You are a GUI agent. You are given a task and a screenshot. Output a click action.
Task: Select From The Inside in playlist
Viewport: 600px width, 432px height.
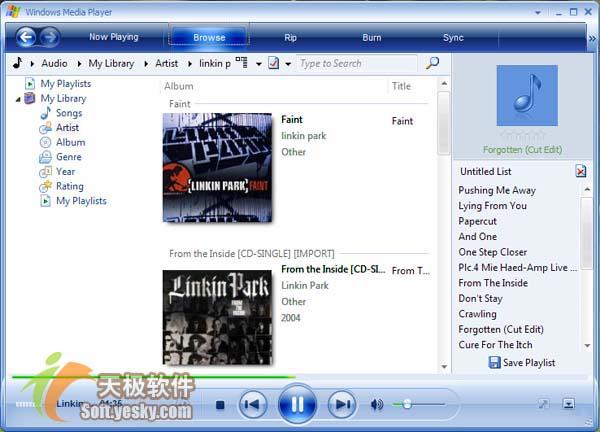493,283
